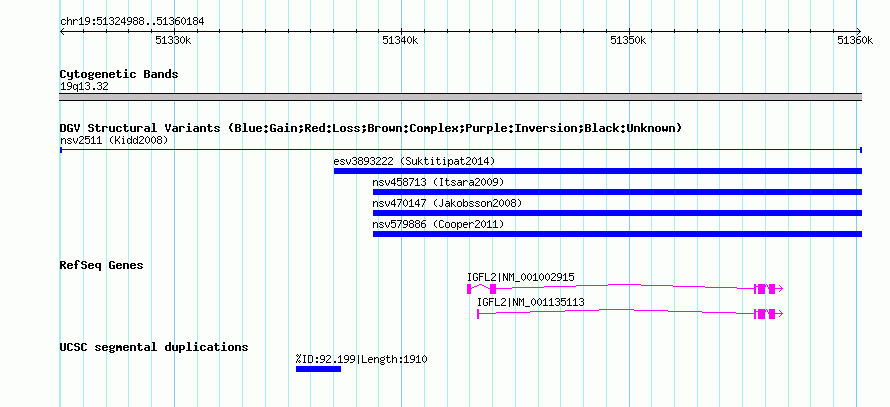Open the nsv458713 (Itsara2009) variant label

click(438, 182)
